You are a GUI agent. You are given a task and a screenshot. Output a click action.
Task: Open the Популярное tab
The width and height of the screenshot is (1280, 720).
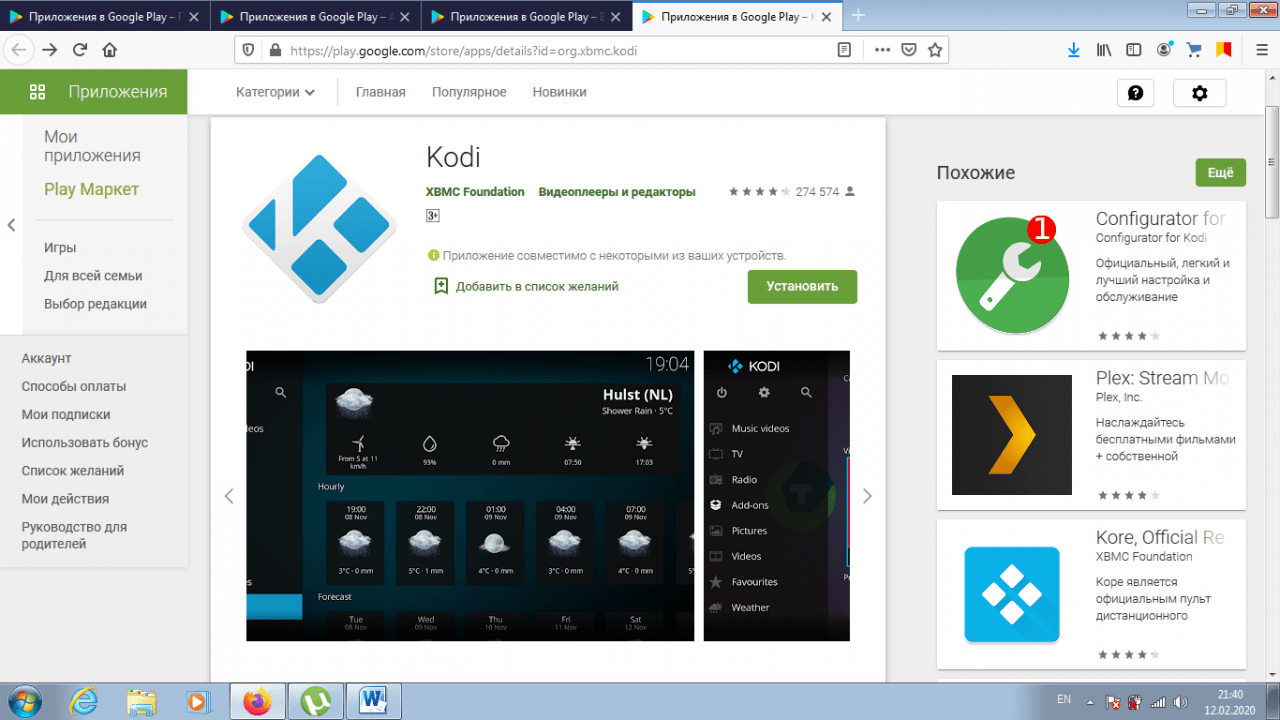point(469,92)
